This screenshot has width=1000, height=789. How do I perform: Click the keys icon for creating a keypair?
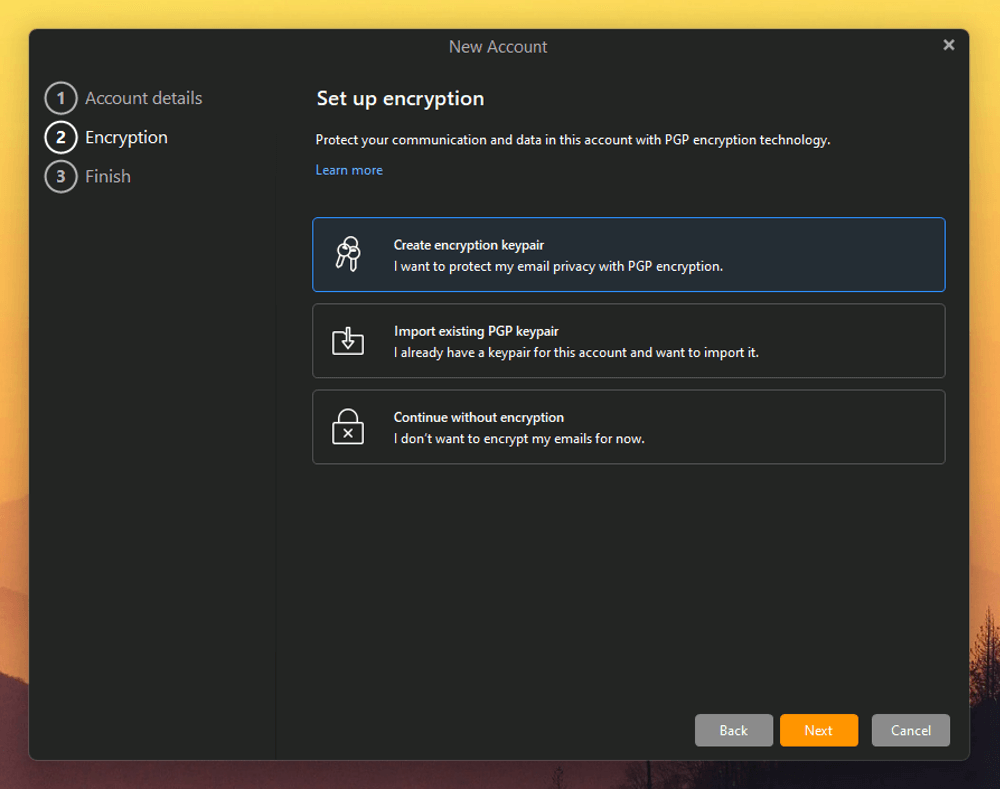point(348,255)
